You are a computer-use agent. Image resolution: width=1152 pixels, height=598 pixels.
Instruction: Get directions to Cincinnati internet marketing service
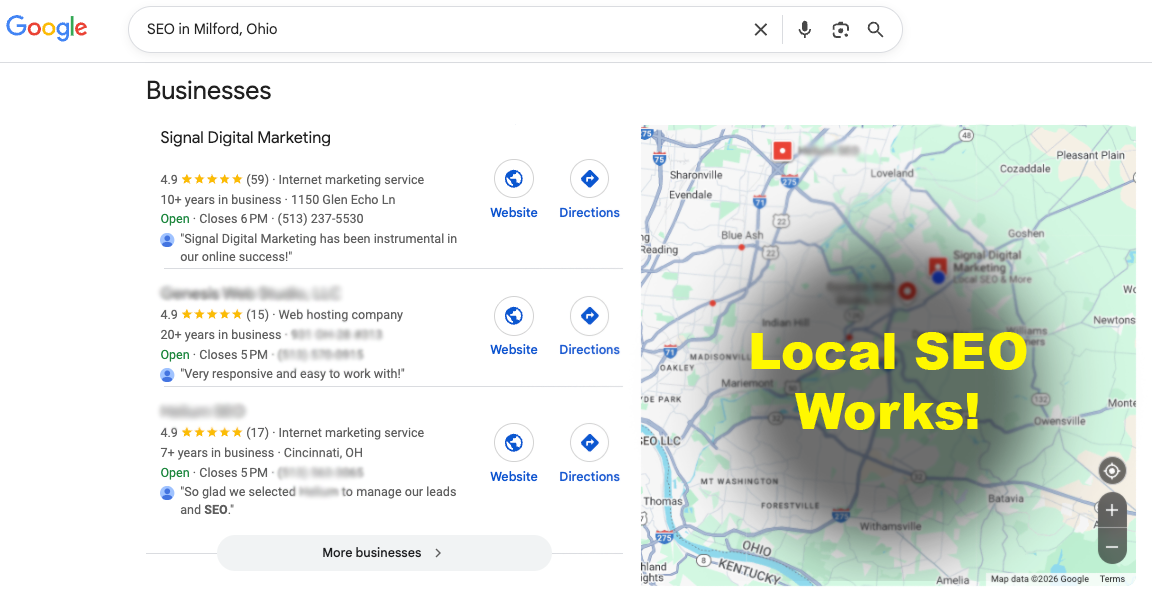tap(589, 443)
